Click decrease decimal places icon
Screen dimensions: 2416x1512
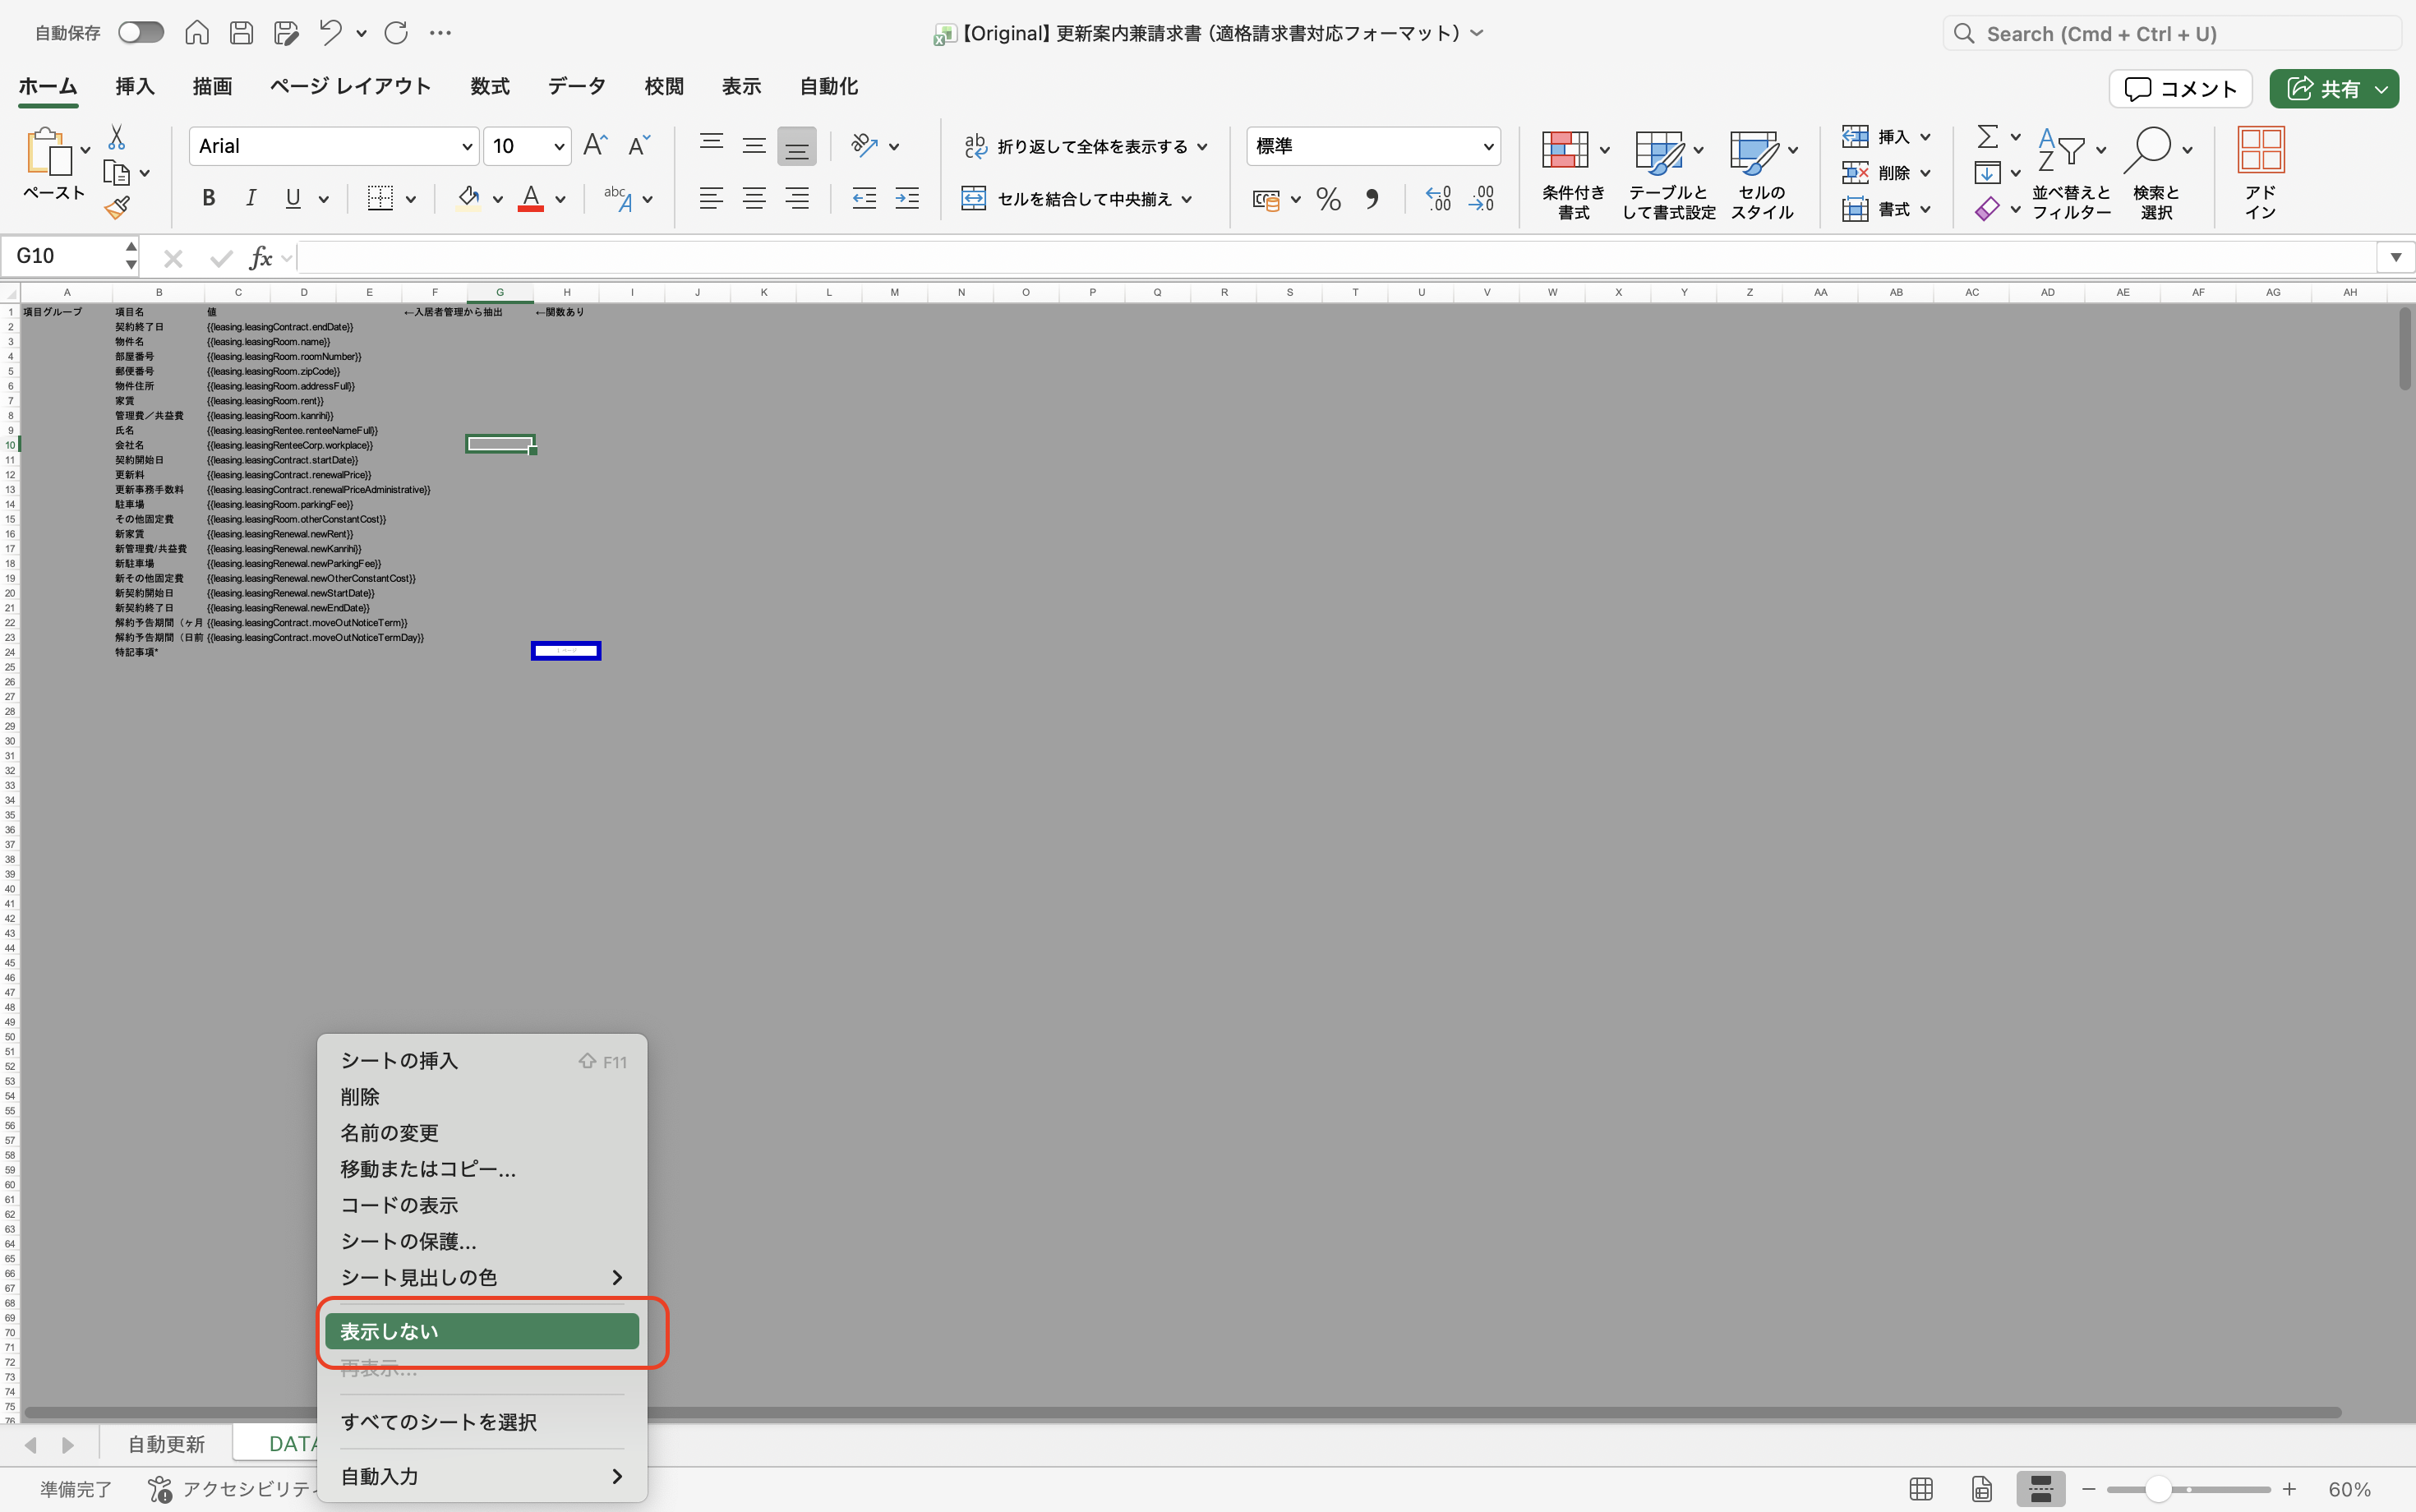(x=1481, y=199)
